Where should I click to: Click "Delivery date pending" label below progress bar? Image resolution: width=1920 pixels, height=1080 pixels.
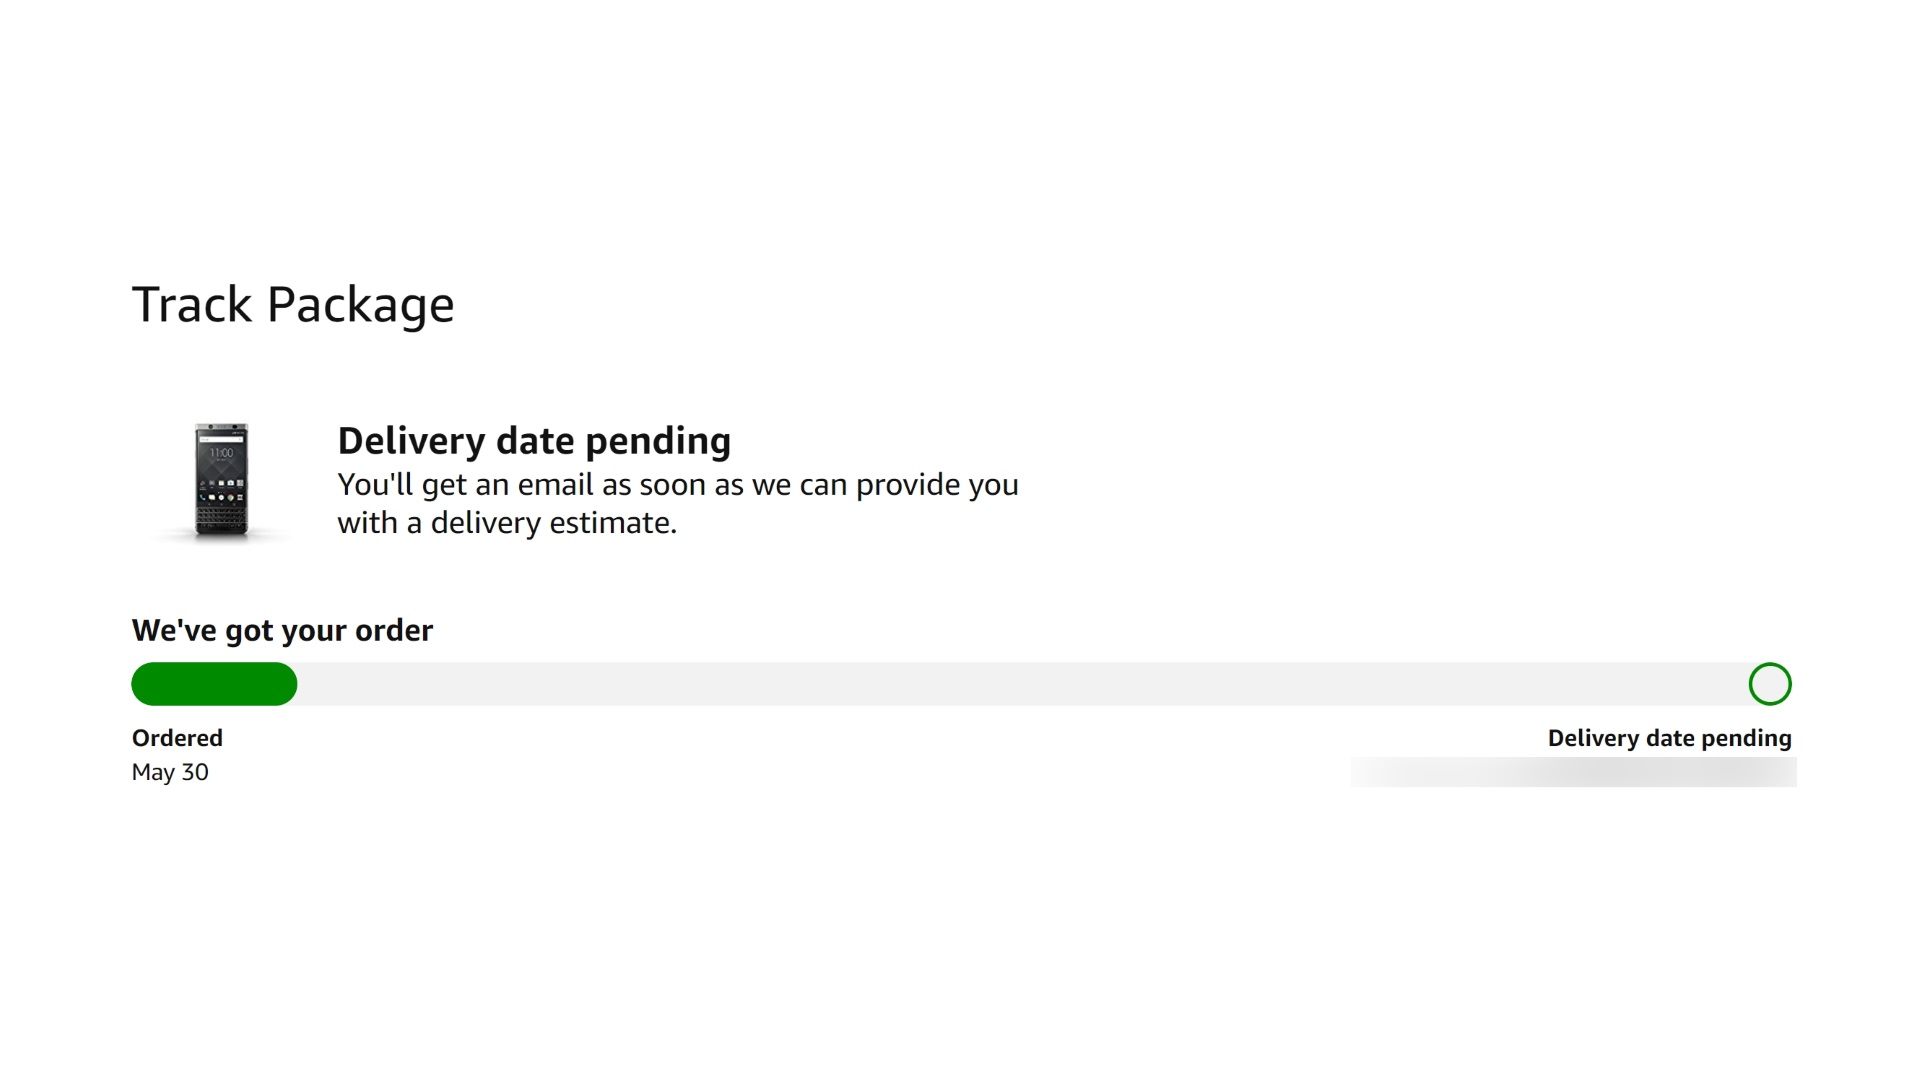(1669, 738)
